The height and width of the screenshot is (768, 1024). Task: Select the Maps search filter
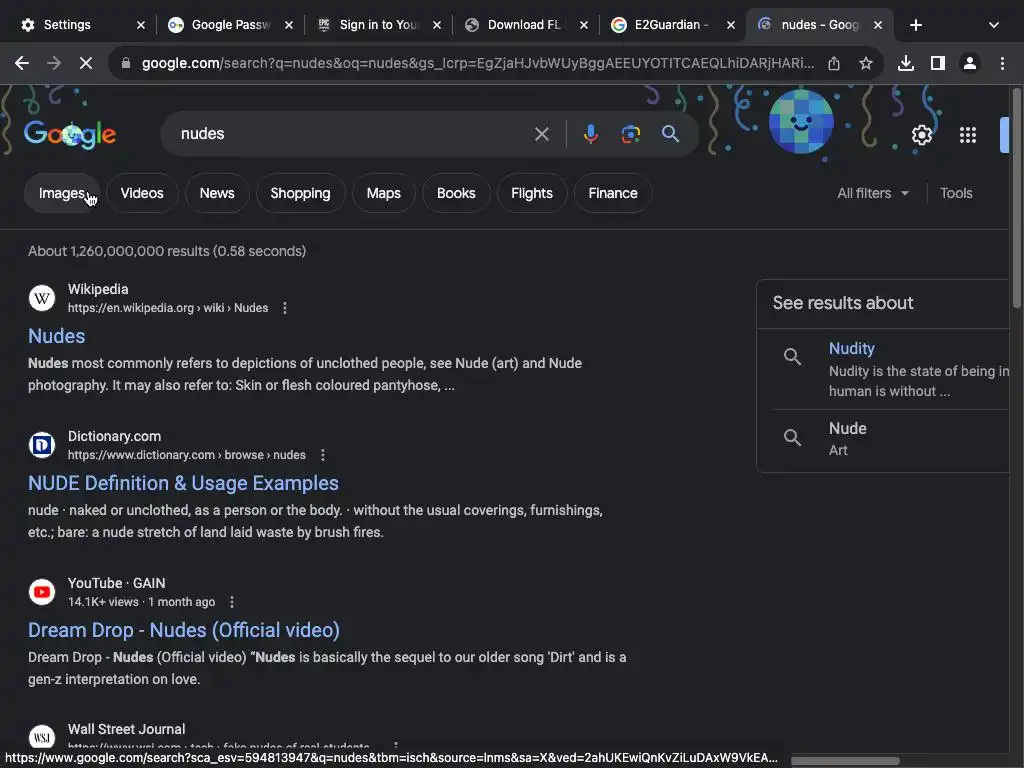[x=383, y=193]
